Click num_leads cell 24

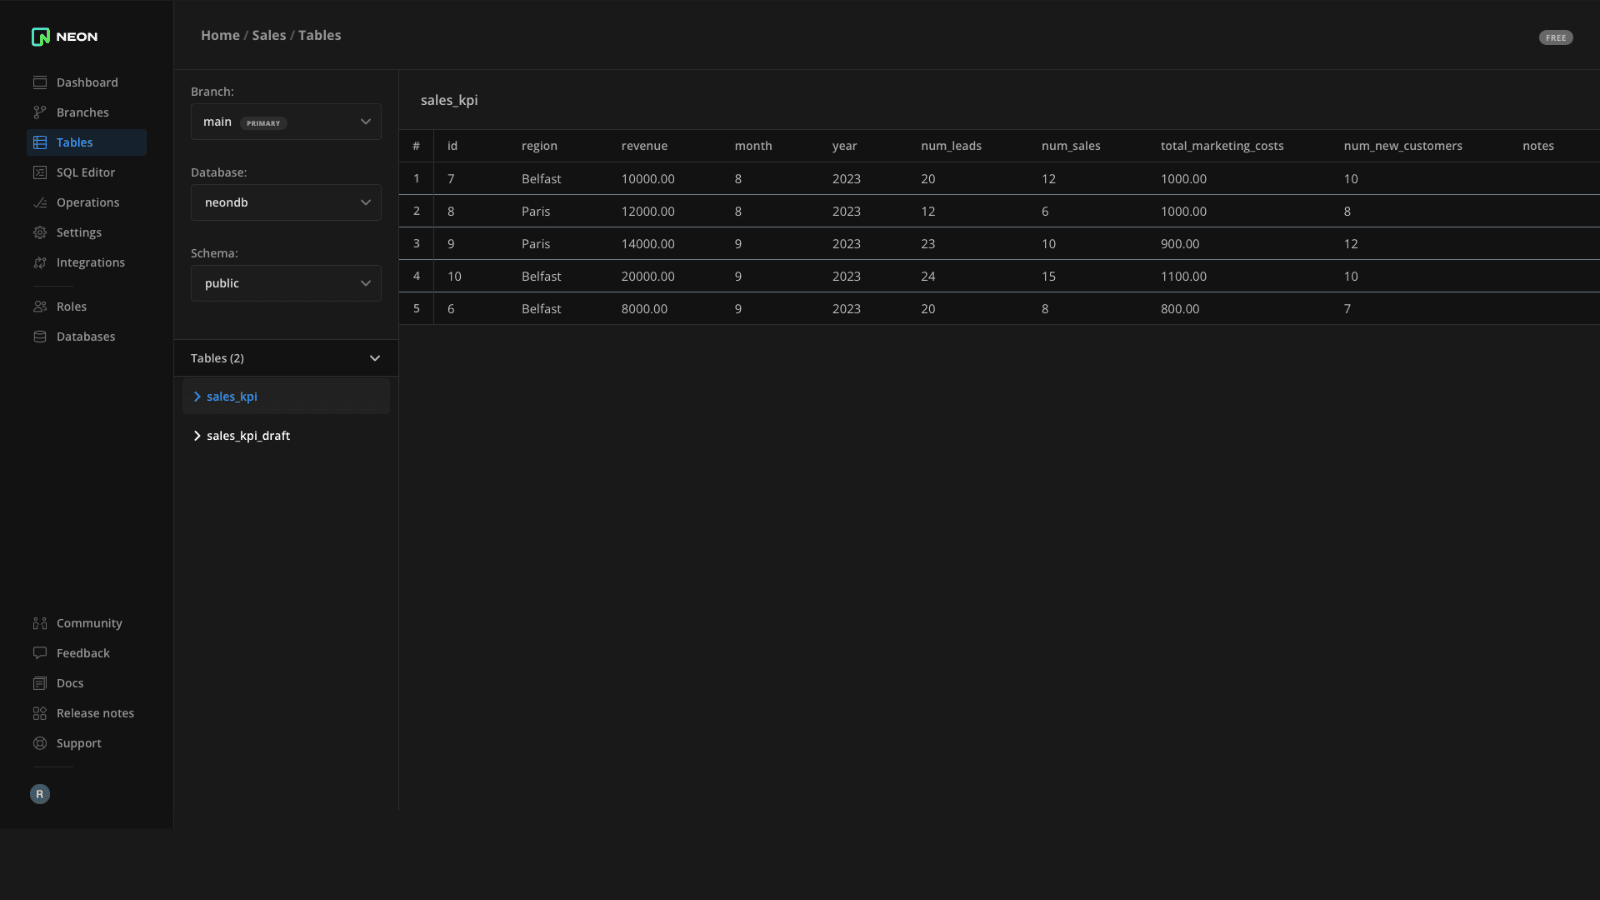(x=928, y=277)
